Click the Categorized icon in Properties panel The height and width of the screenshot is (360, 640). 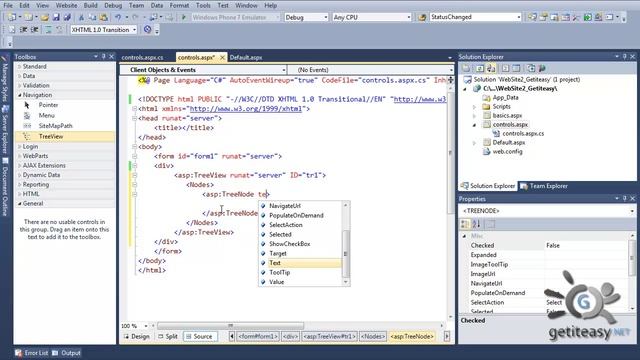point(465,224)
